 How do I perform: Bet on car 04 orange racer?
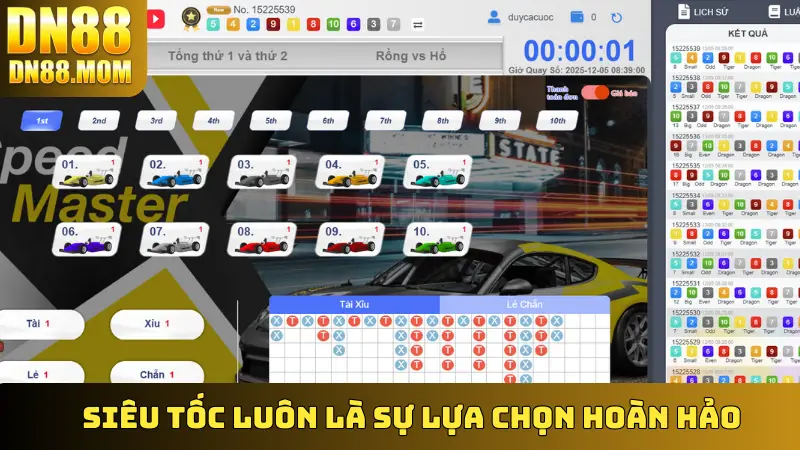pyautogui.click(x=350, y=172)
